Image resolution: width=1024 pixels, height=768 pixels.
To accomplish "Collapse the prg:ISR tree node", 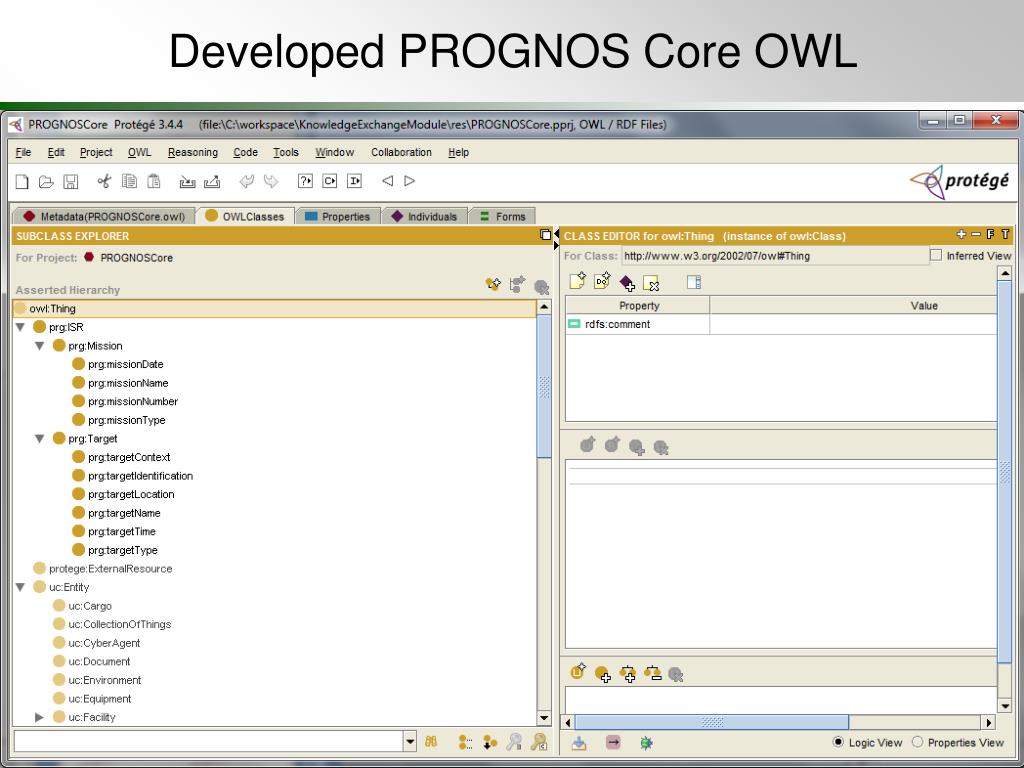I will 20,327.
